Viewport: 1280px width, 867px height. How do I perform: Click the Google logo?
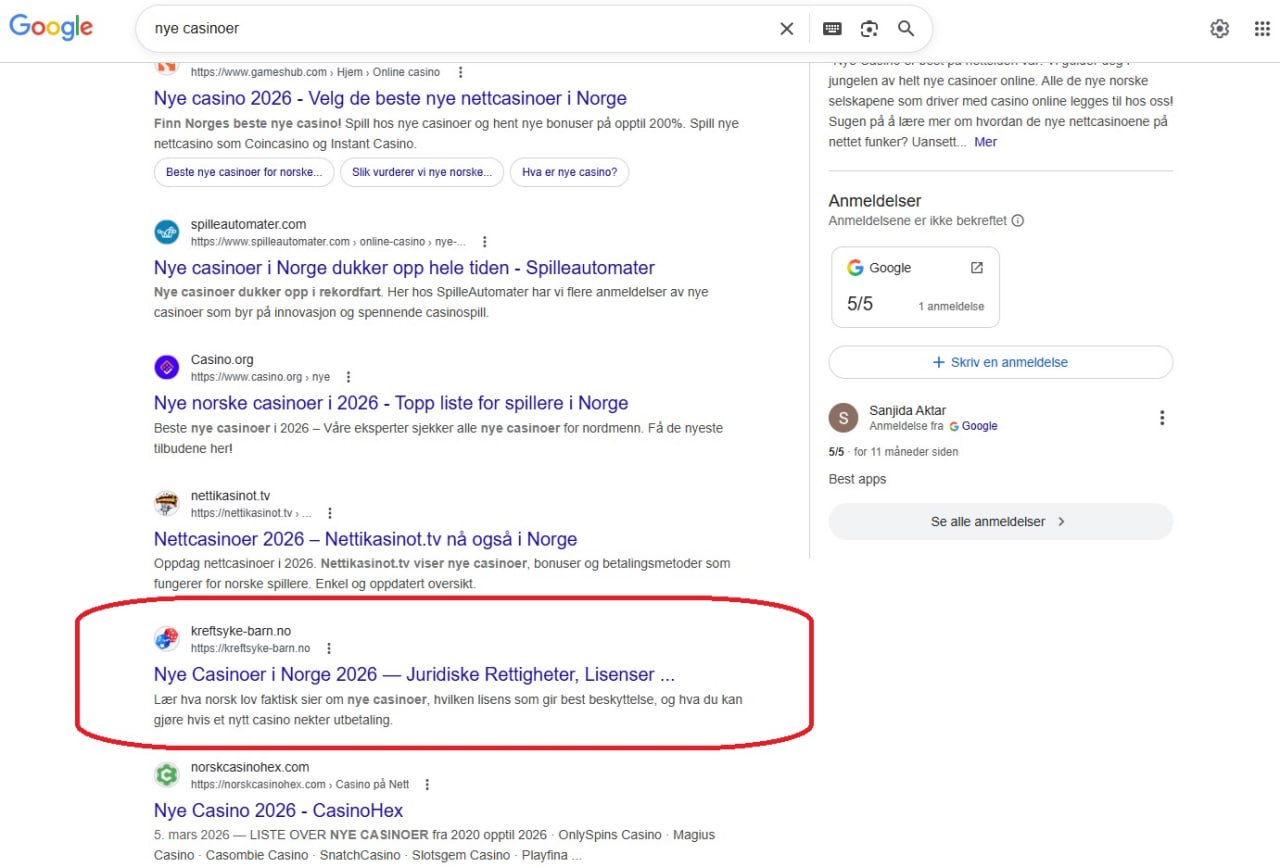click(51, 27)
